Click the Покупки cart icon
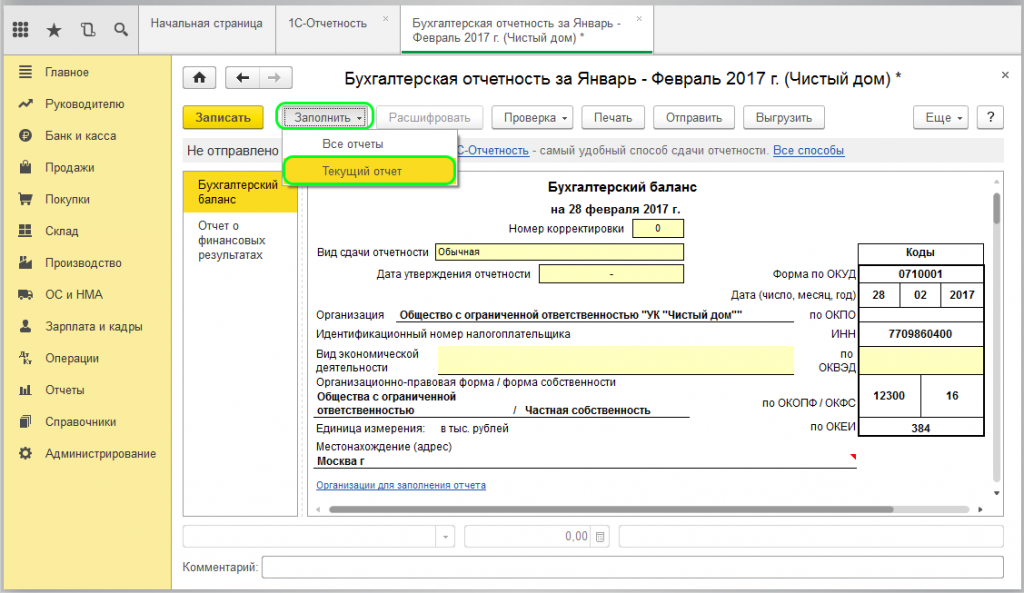 pos(25,199)
